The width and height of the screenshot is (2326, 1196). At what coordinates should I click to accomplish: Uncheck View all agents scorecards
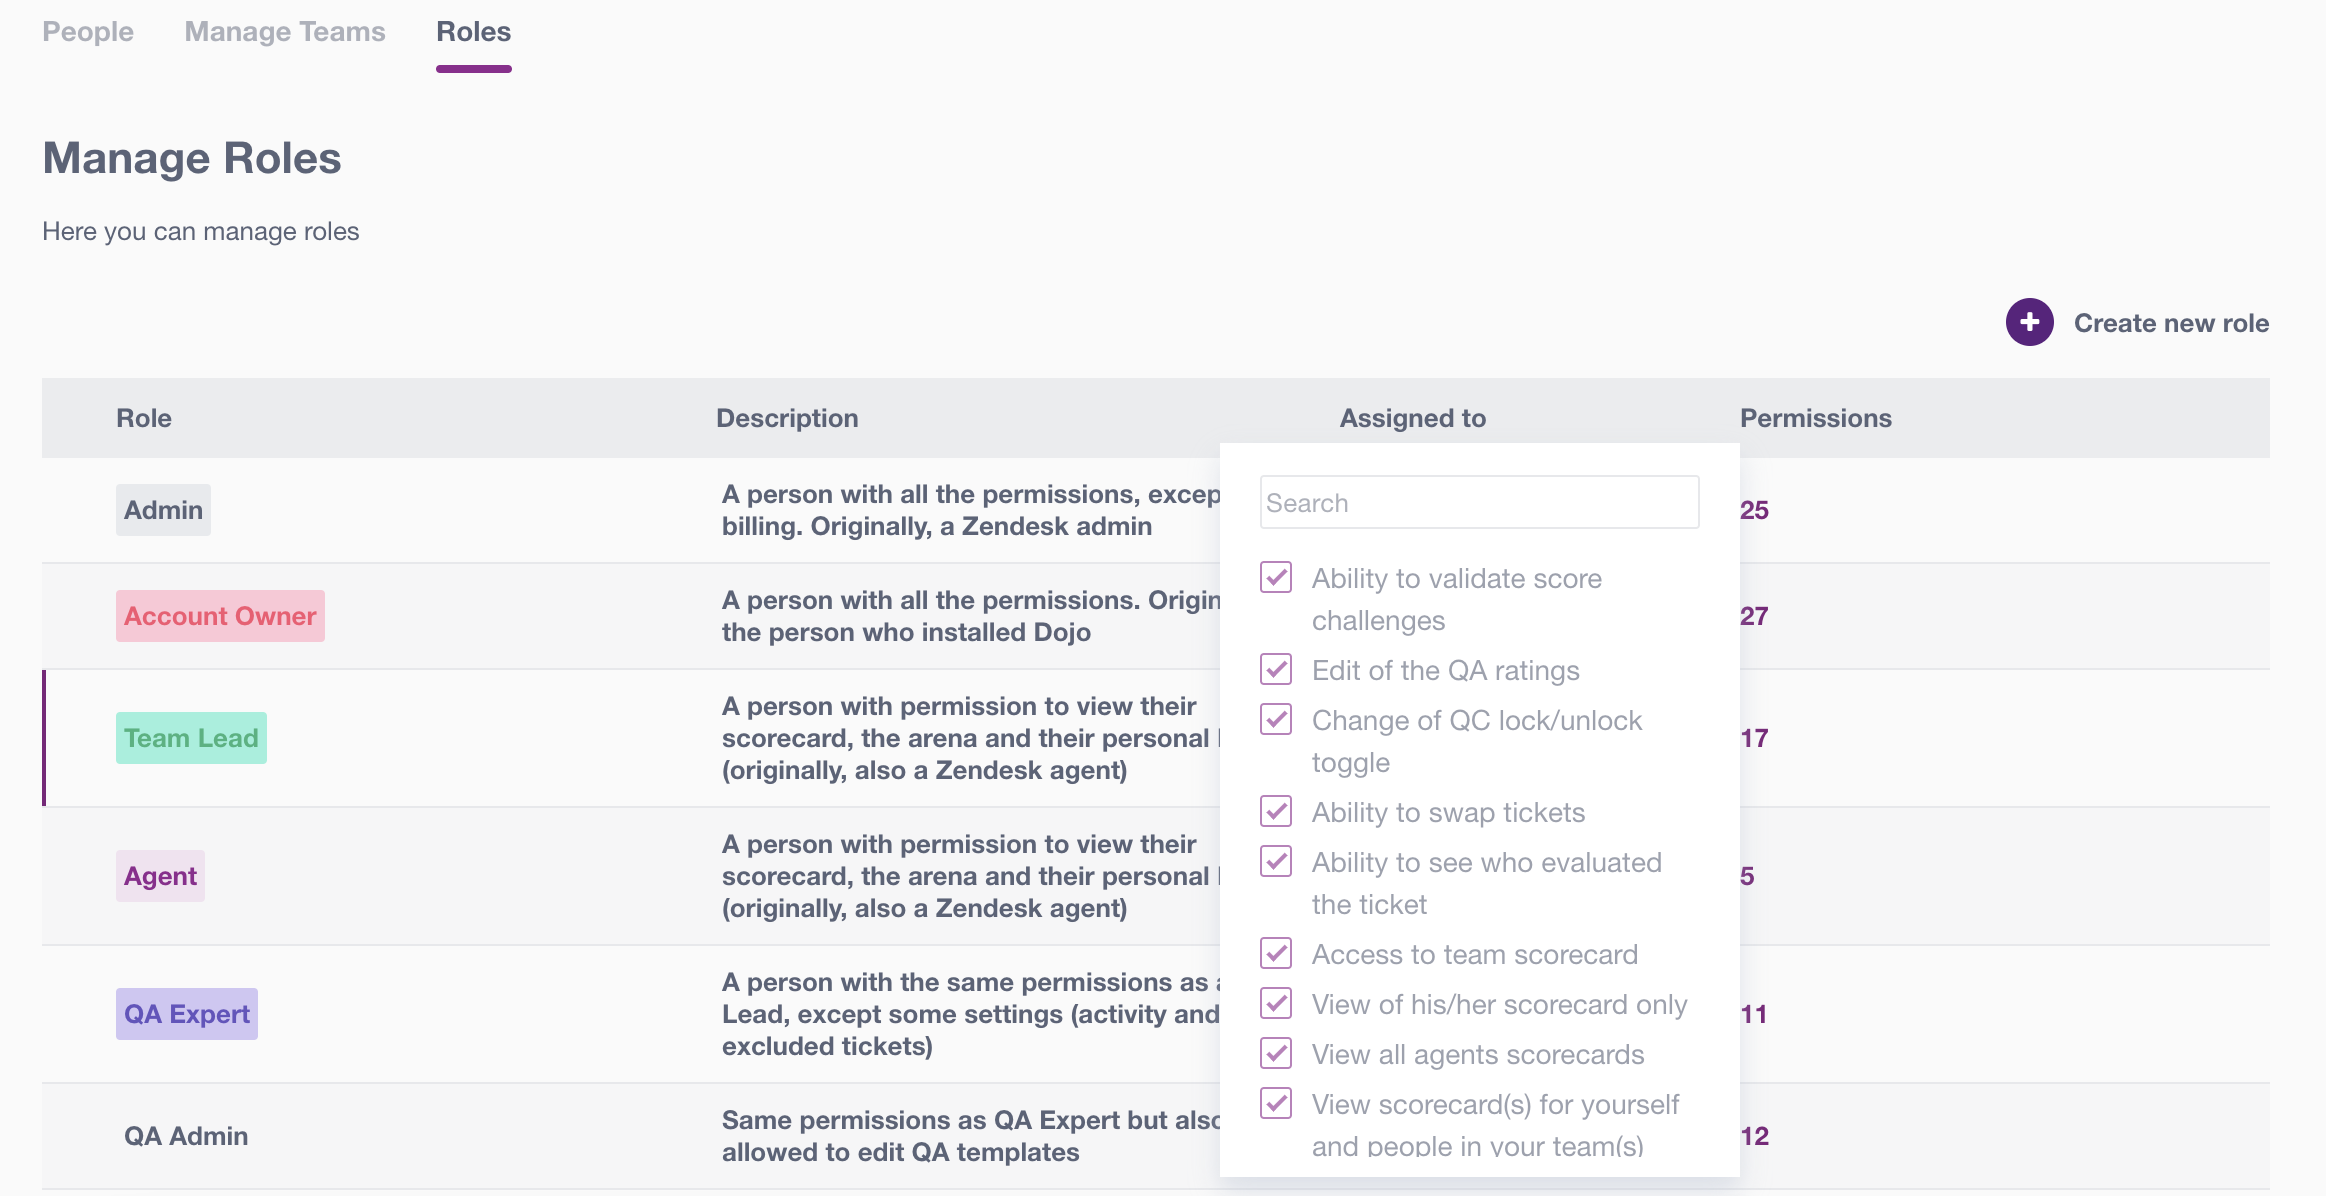click(x=1276, y=1053)
